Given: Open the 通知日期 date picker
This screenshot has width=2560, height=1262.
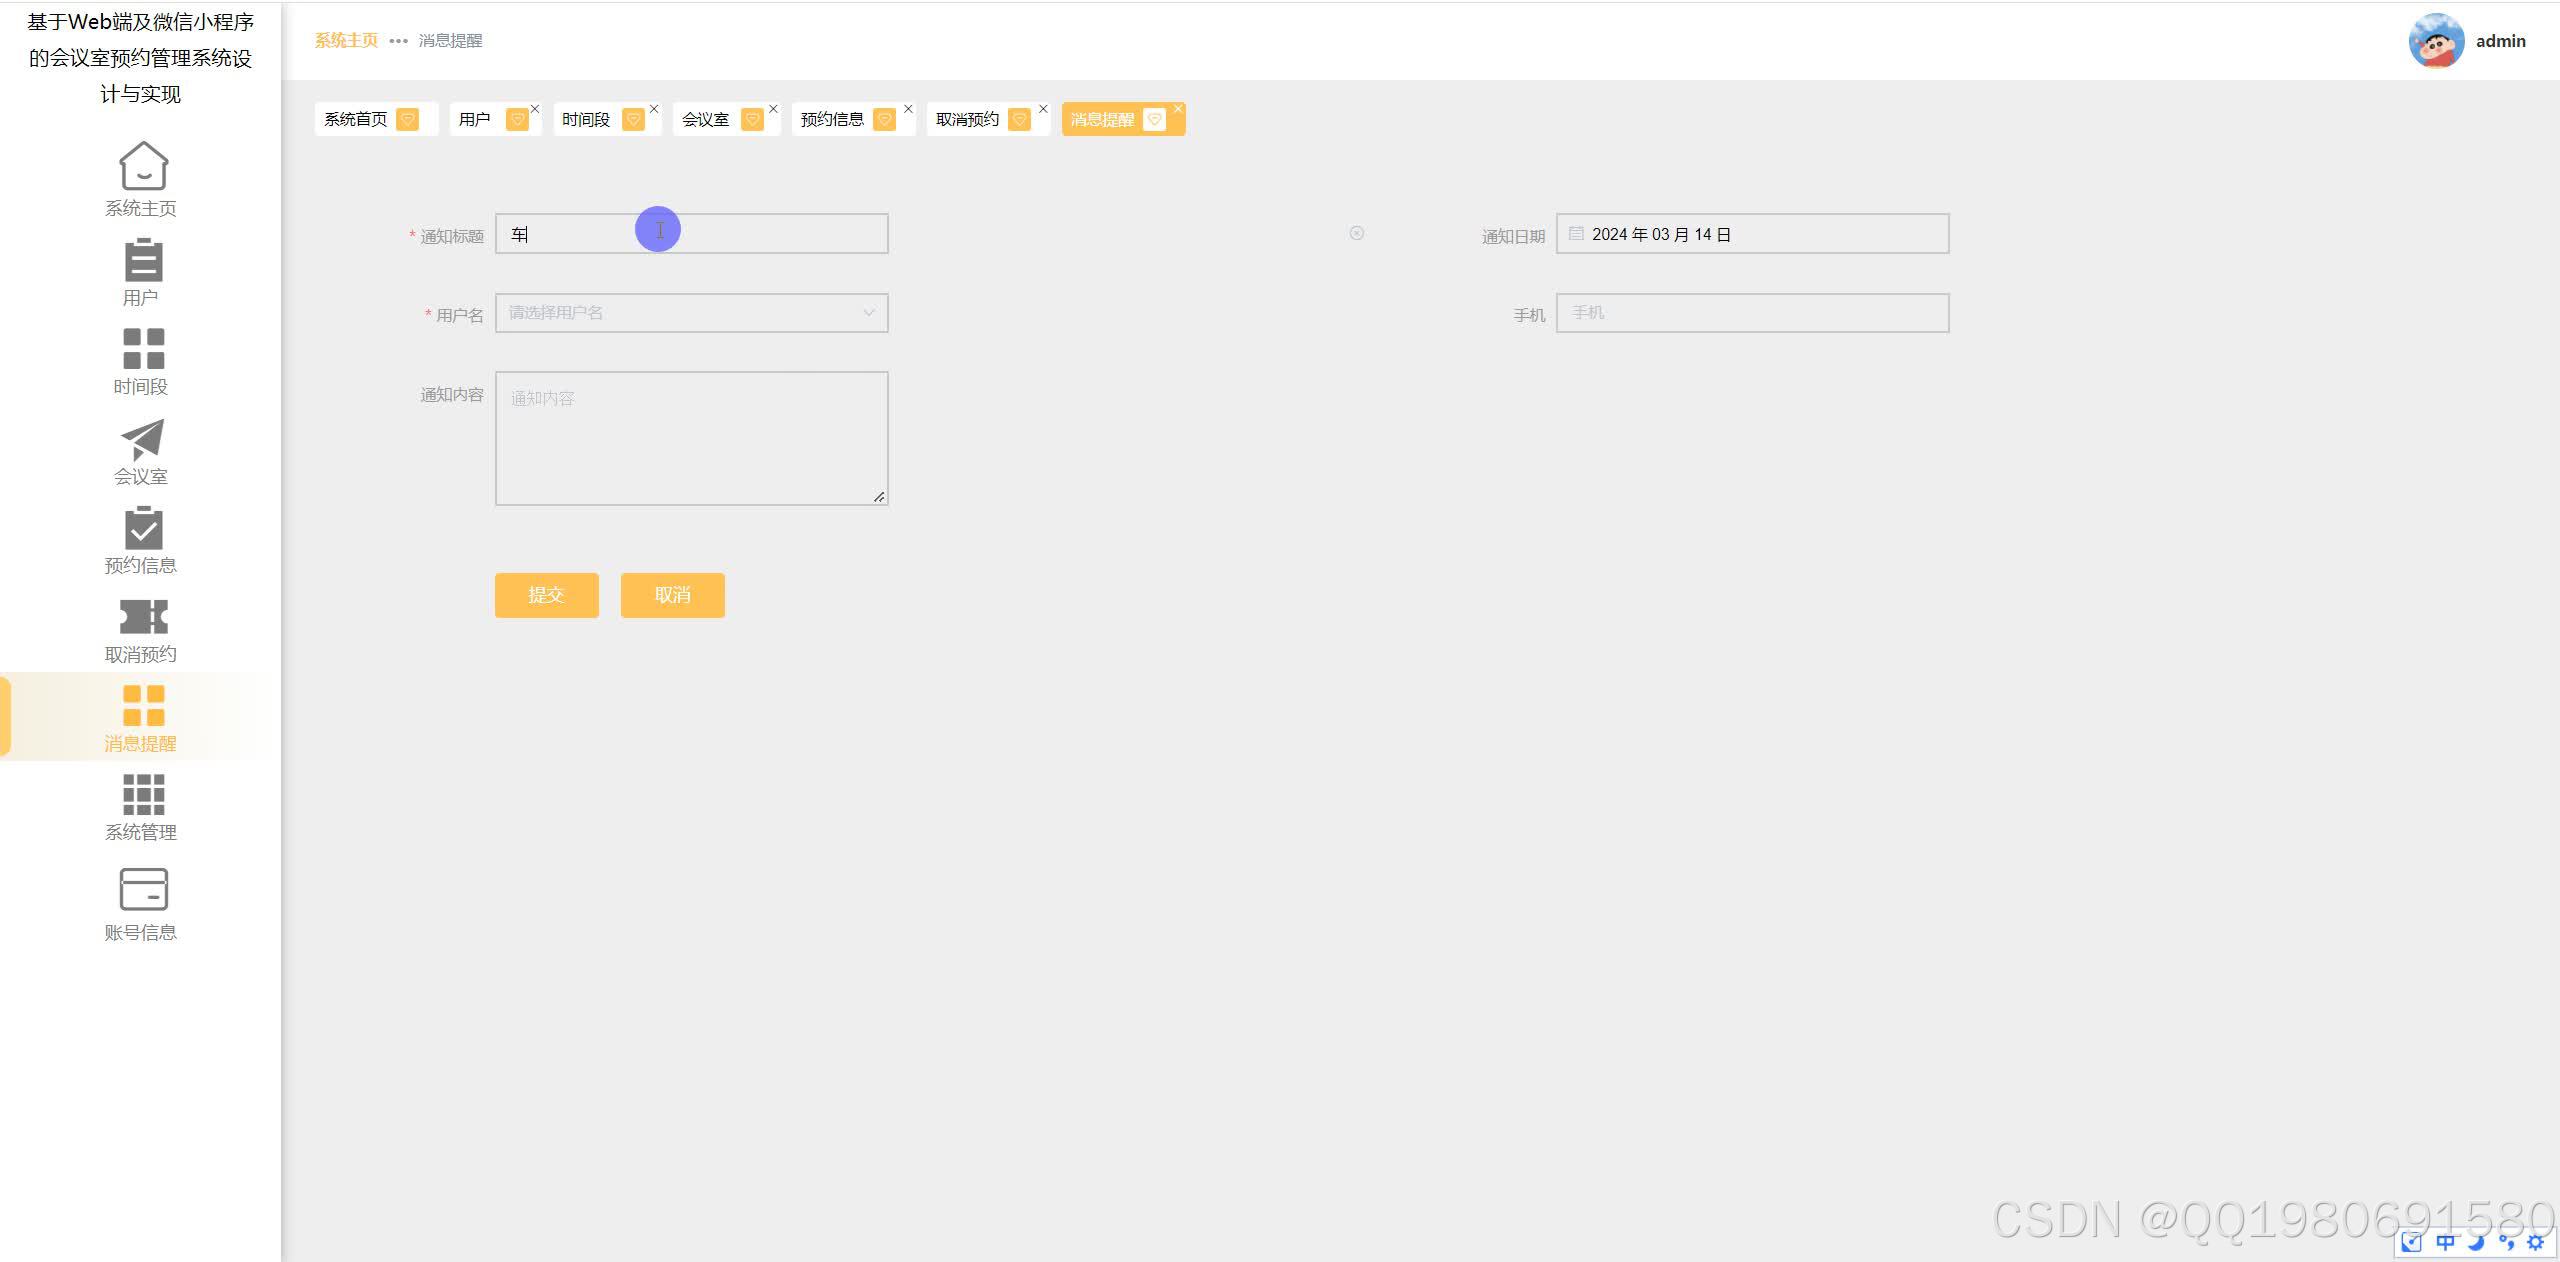Looking at the screenshot, I should click(1752, 234).
